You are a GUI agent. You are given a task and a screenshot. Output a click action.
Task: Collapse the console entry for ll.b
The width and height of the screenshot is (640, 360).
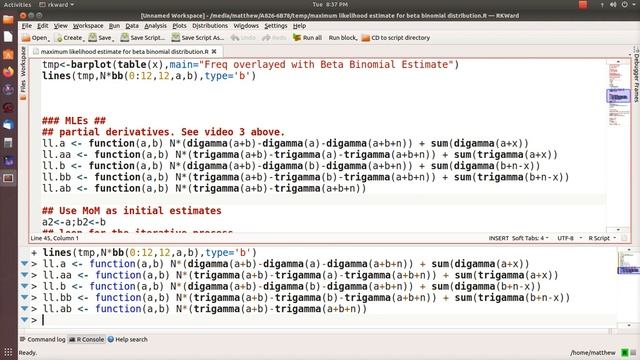pyautogui.click(x=24, y=286)
